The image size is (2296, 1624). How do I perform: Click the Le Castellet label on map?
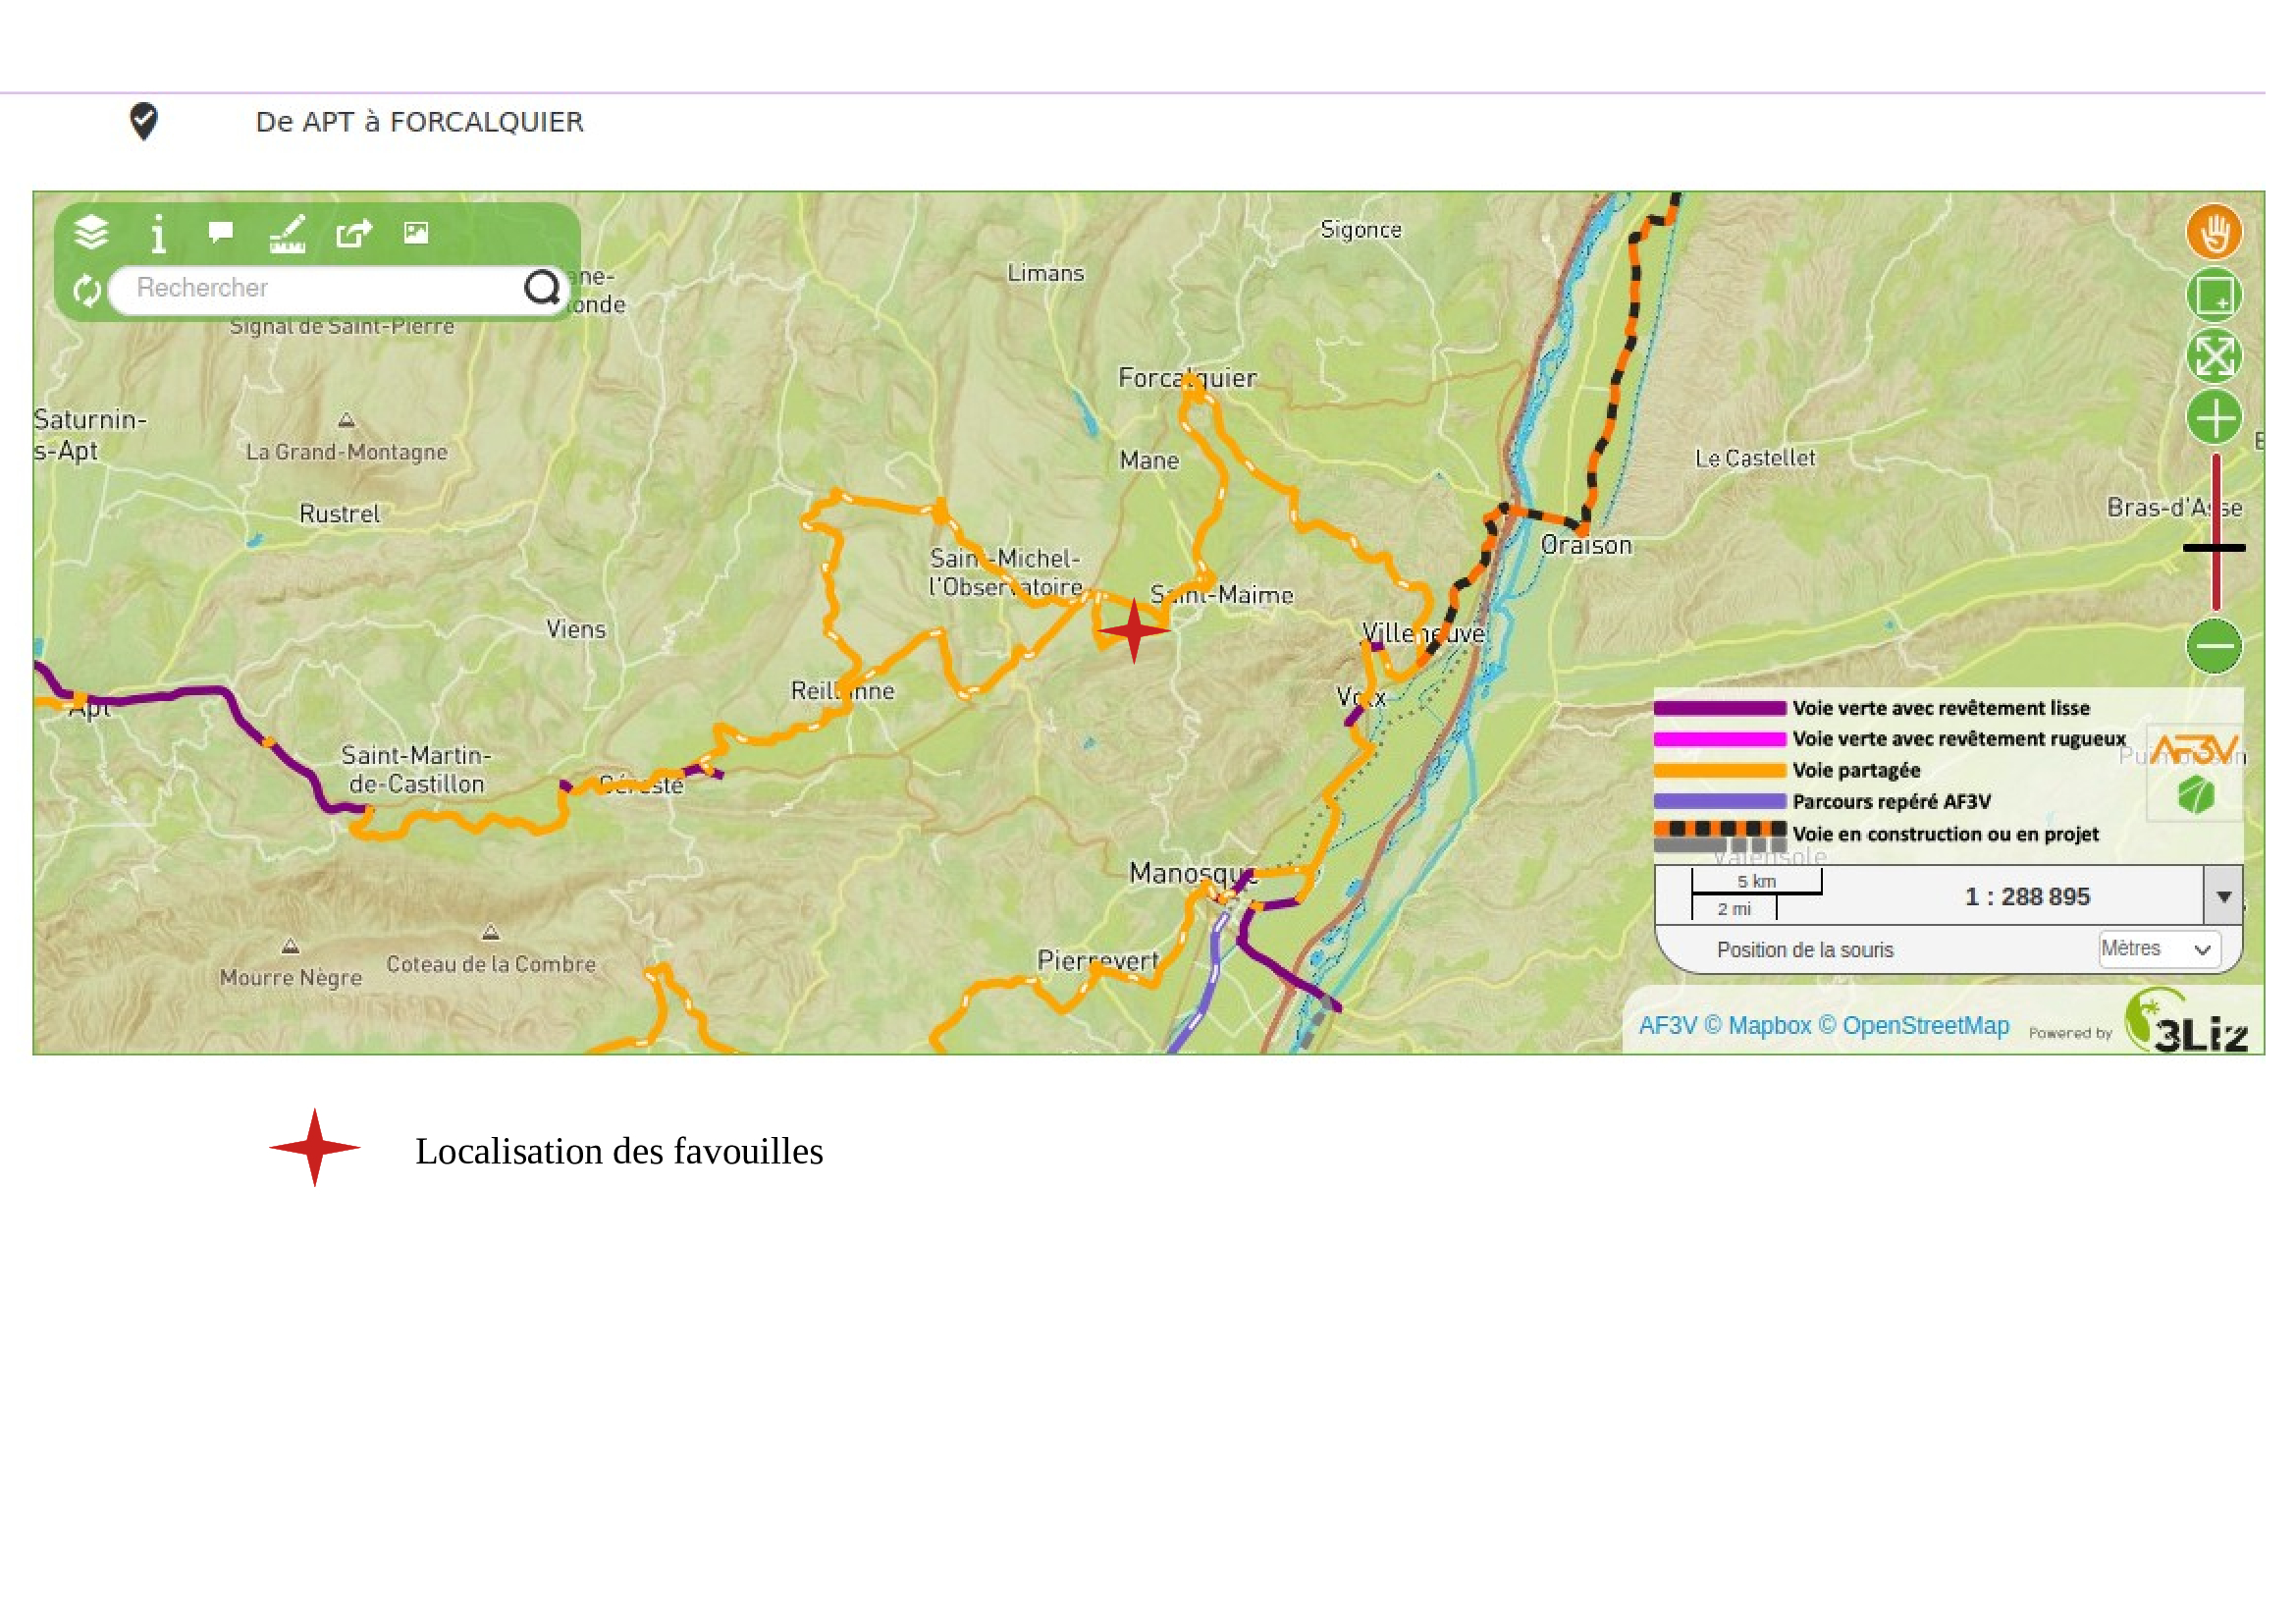pos(1755,458)
